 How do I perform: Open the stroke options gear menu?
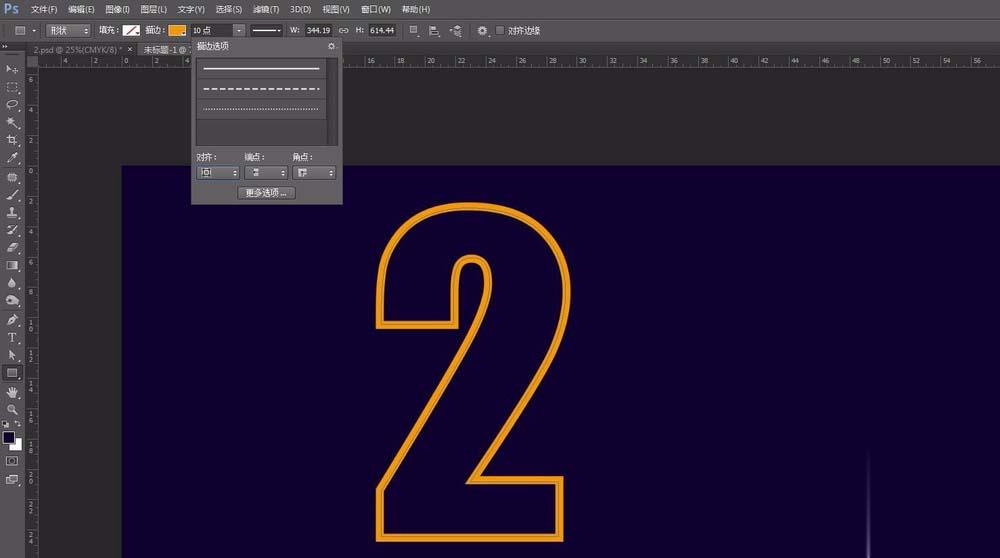(331, 46)
